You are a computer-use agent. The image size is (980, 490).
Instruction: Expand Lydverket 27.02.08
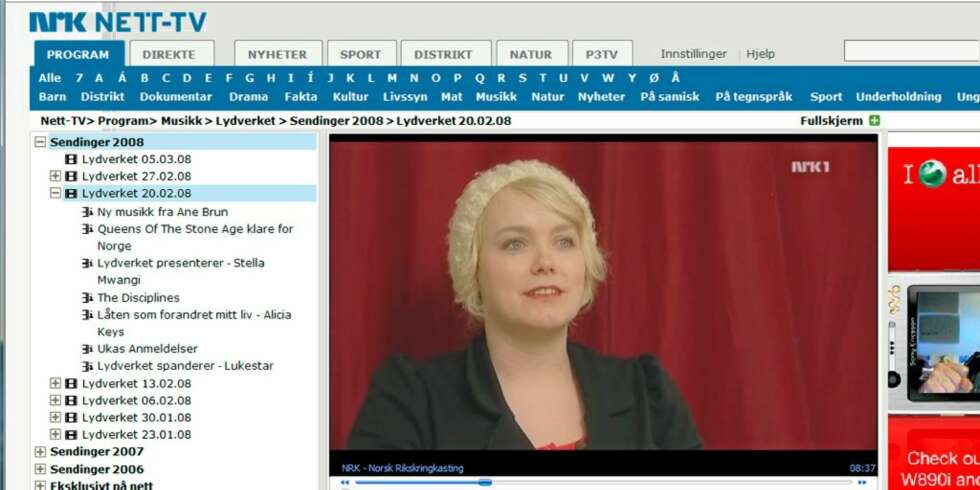55,176
